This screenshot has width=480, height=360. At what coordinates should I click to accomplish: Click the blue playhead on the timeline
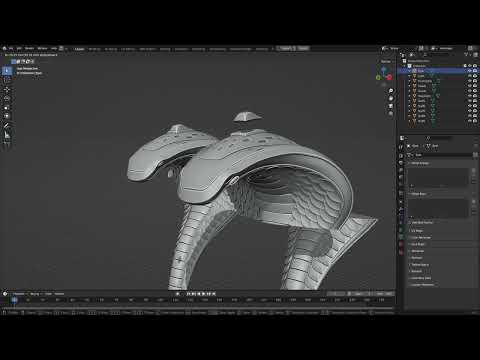(14, 300)
